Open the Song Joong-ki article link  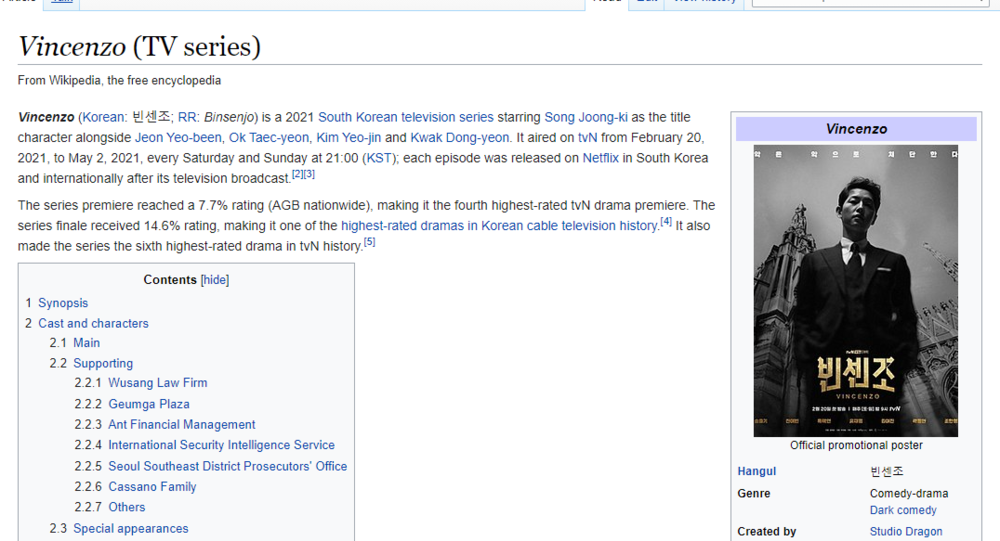click(x=586, y=117)
